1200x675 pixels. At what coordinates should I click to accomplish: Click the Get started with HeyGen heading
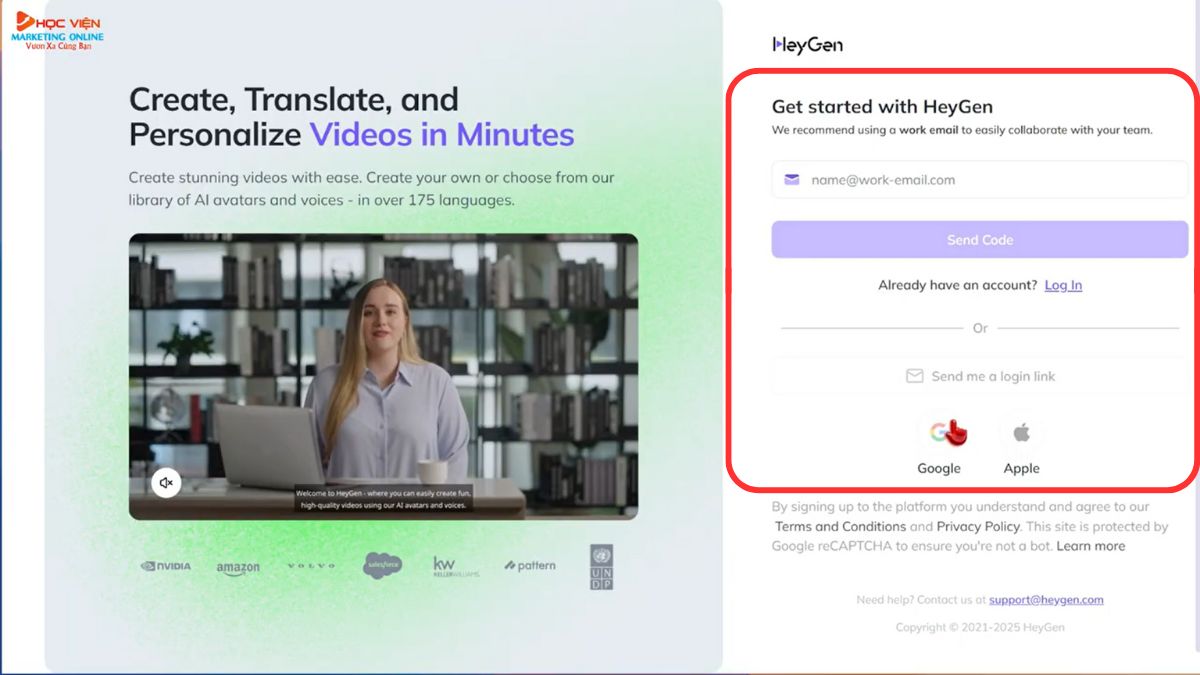[882, 106]
